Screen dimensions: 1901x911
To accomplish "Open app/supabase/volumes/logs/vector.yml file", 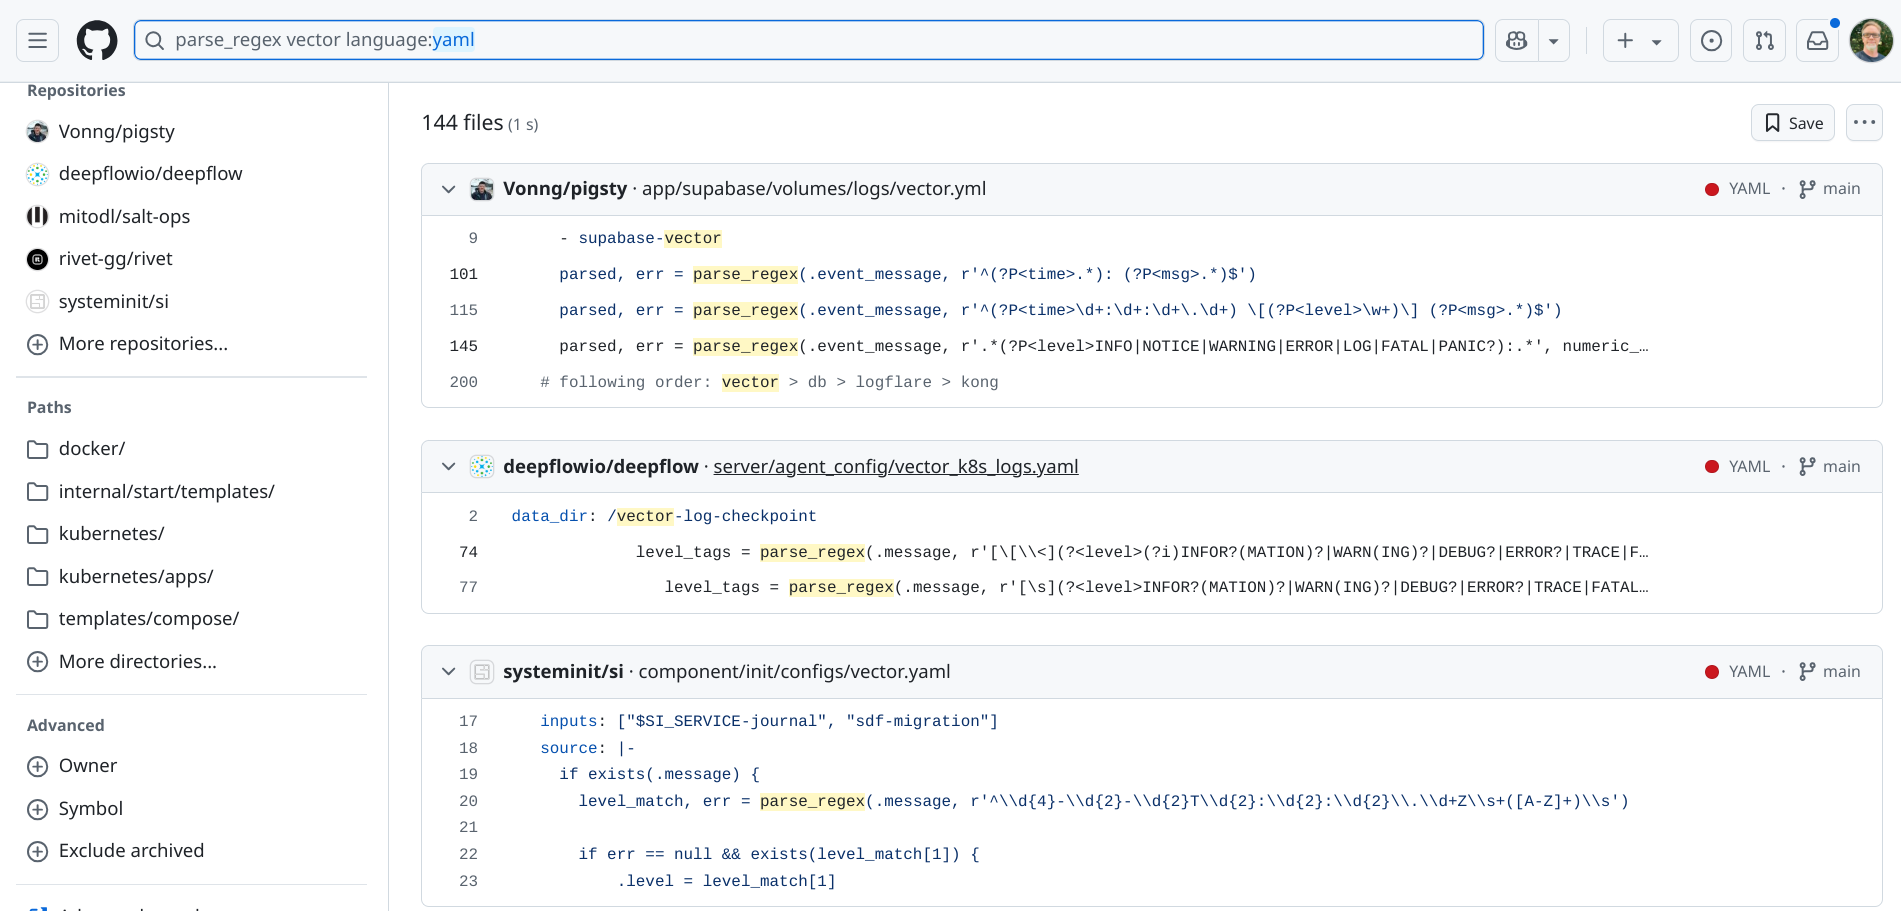I will 814,189.
